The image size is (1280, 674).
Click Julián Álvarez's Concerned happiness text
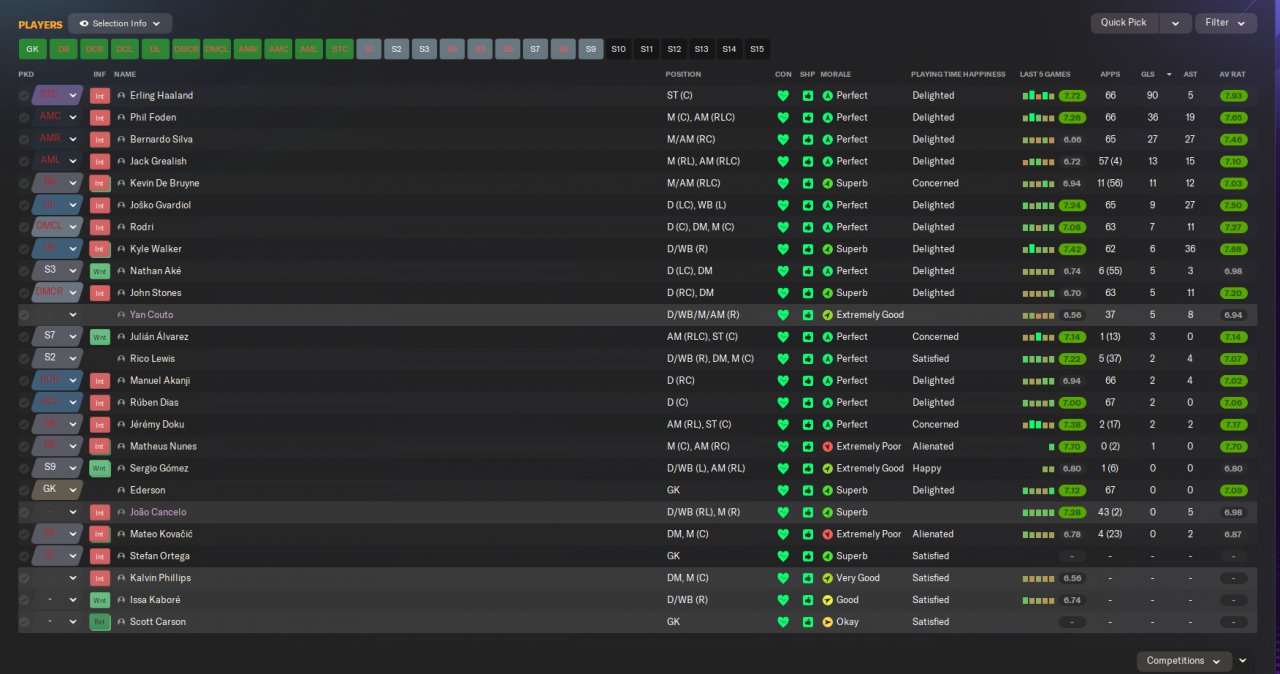point(935,337)
